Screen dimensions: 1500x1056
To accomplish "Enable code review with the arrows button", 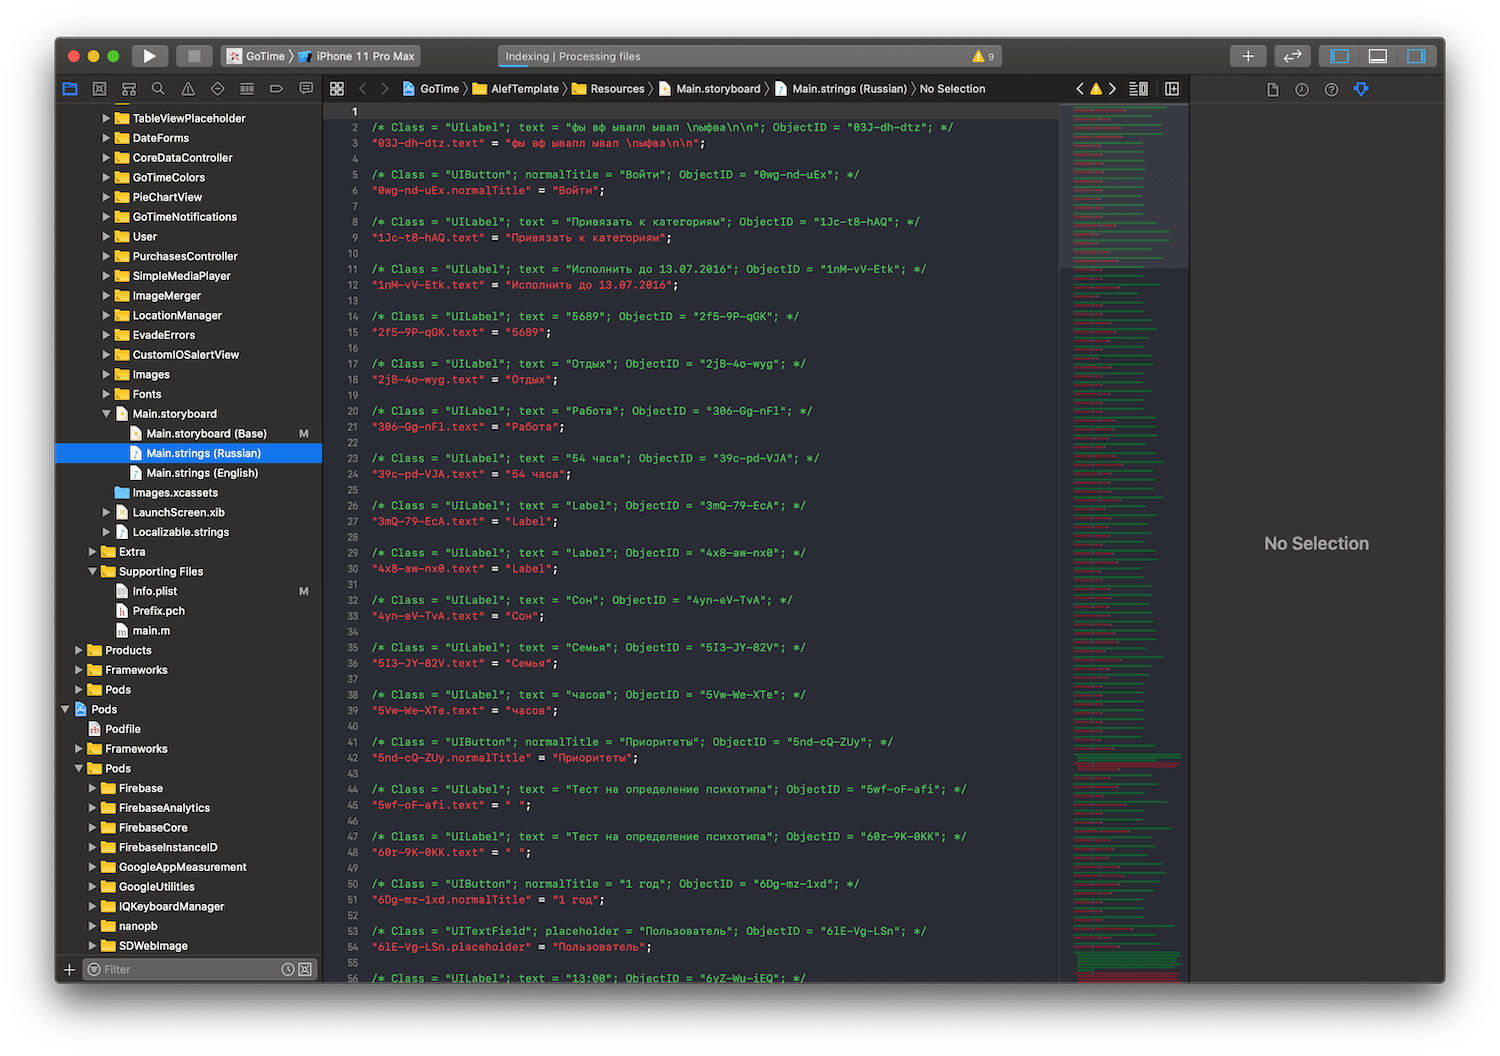I will (x=1292, y=56).
